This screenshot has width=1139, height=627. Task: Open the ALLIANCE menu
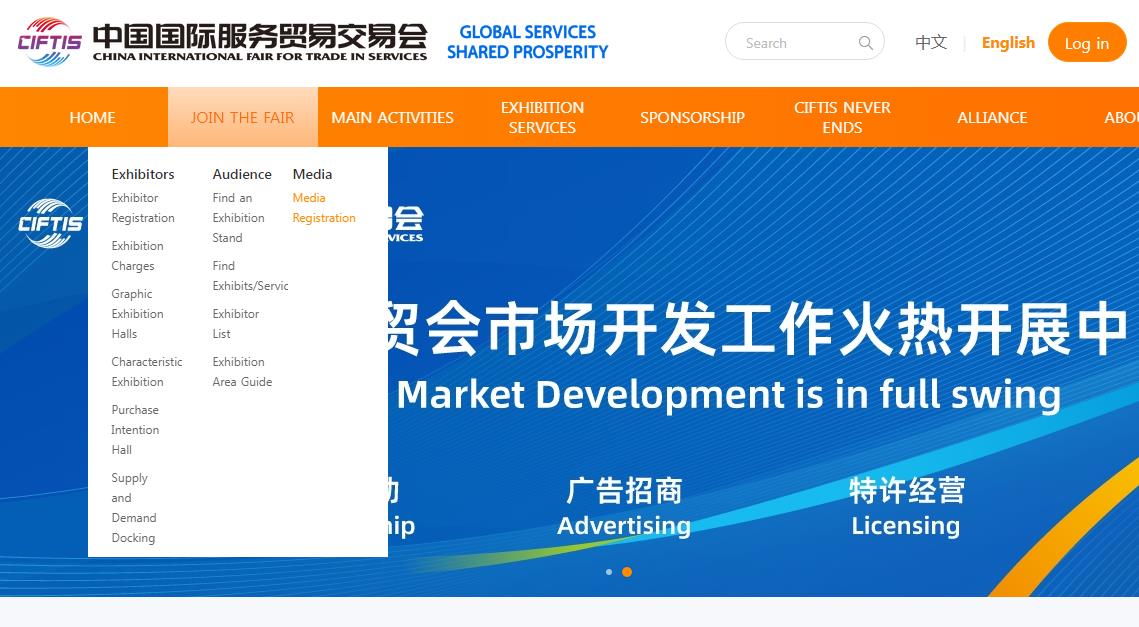992,118
